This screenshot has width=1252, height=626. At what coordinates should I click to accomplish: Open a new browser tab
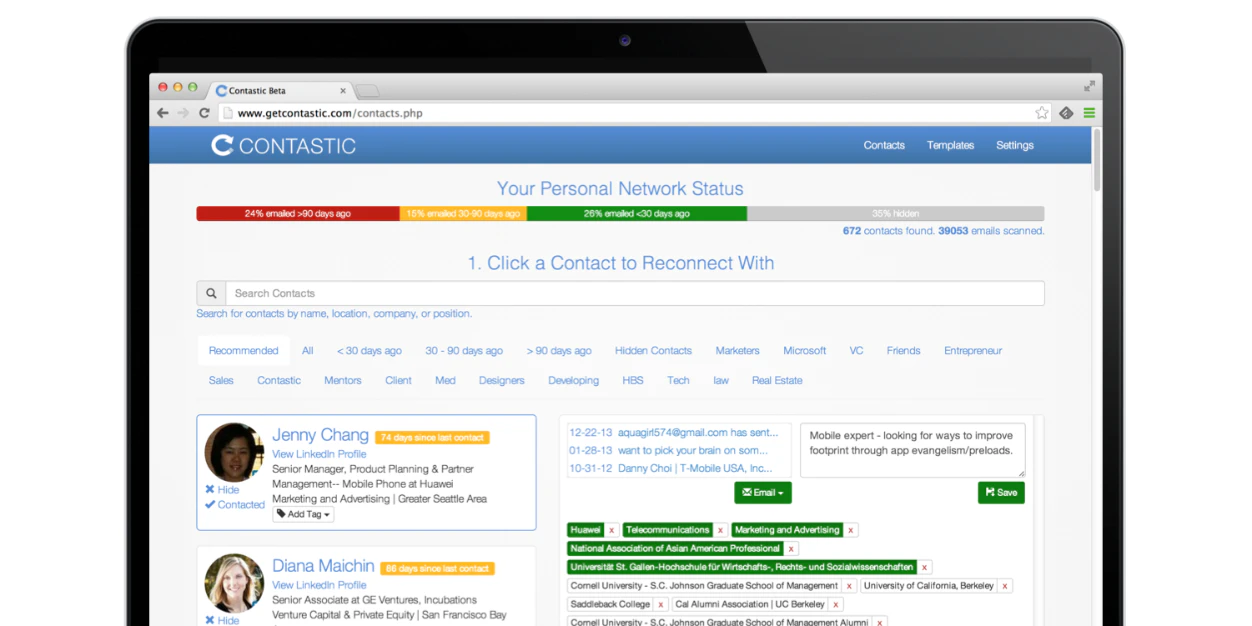click(x=367, y=91)
